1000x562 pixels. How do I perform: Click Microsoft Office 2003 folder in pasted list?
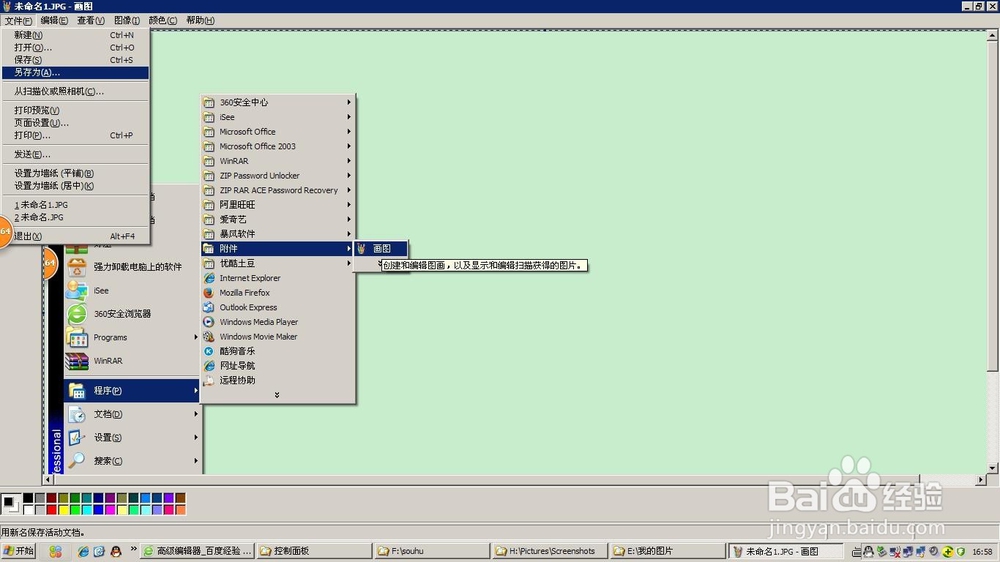(x=277, y=146)
